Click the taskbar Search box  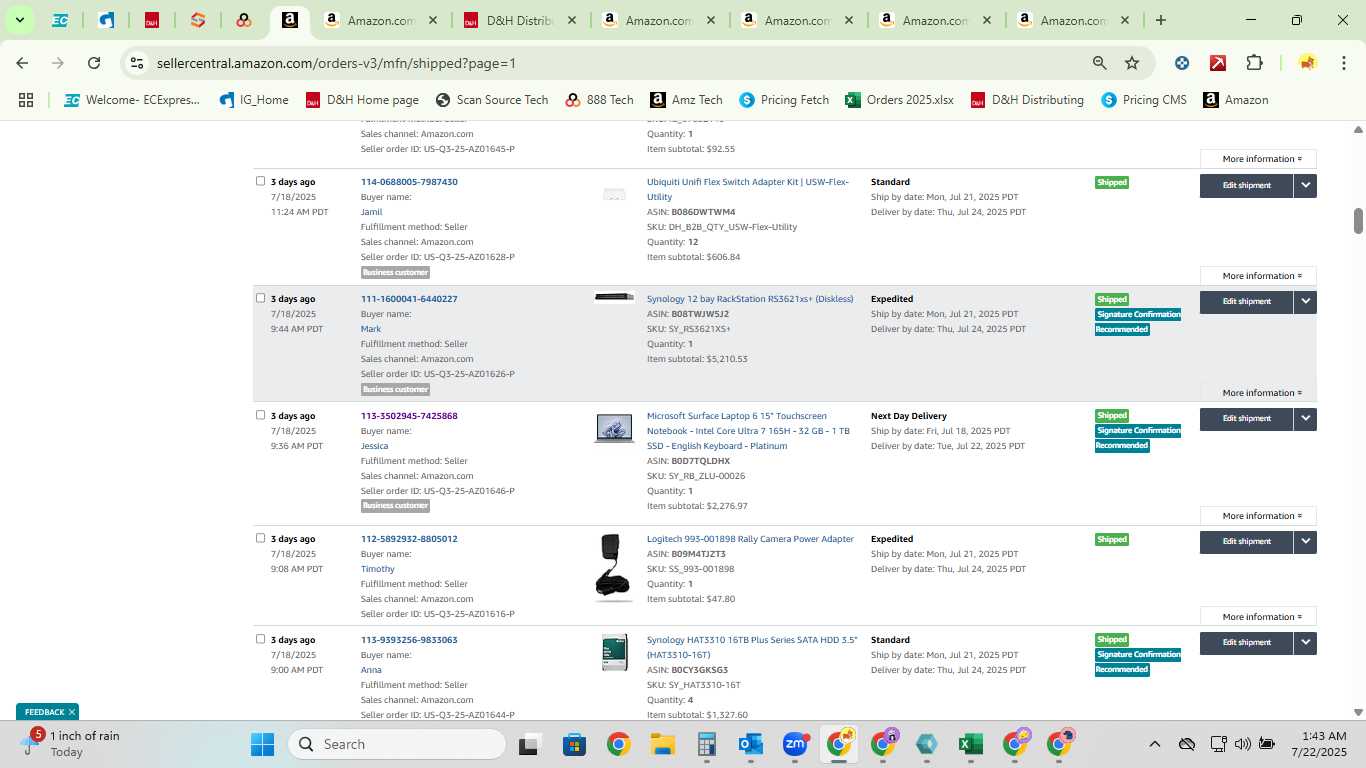click(x=397, y=744)
